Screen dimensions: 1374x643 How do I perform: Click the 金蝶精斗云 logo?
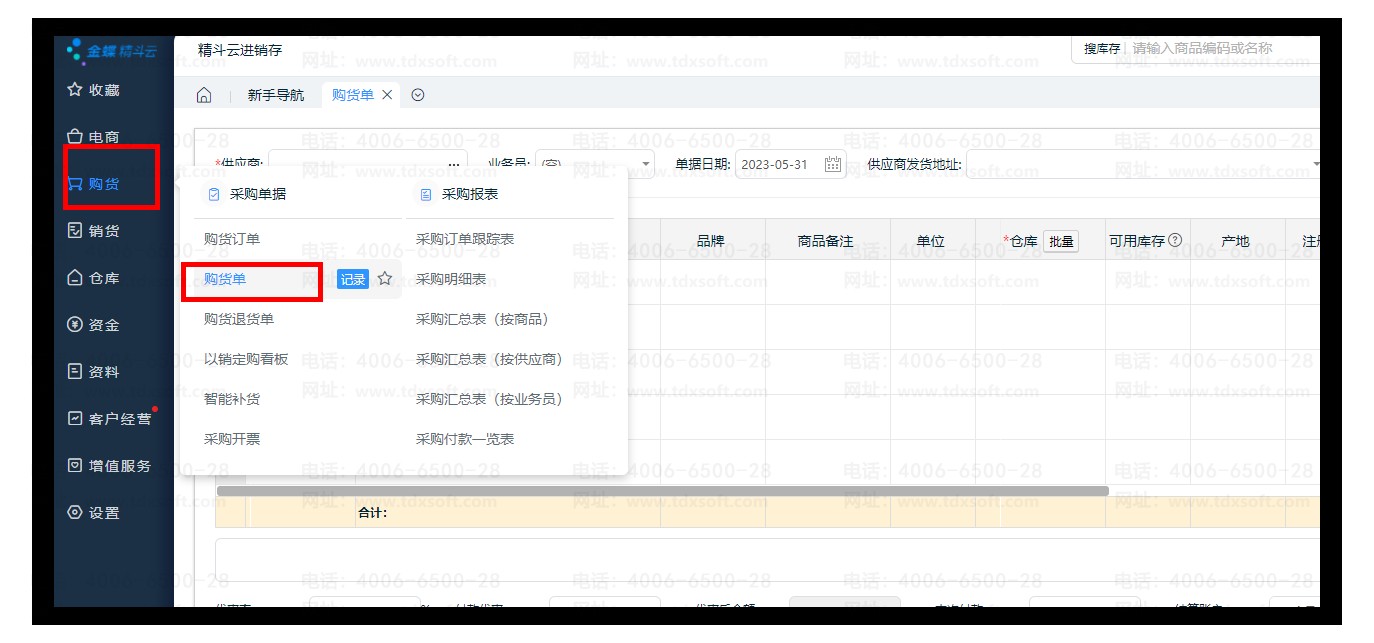111,51
